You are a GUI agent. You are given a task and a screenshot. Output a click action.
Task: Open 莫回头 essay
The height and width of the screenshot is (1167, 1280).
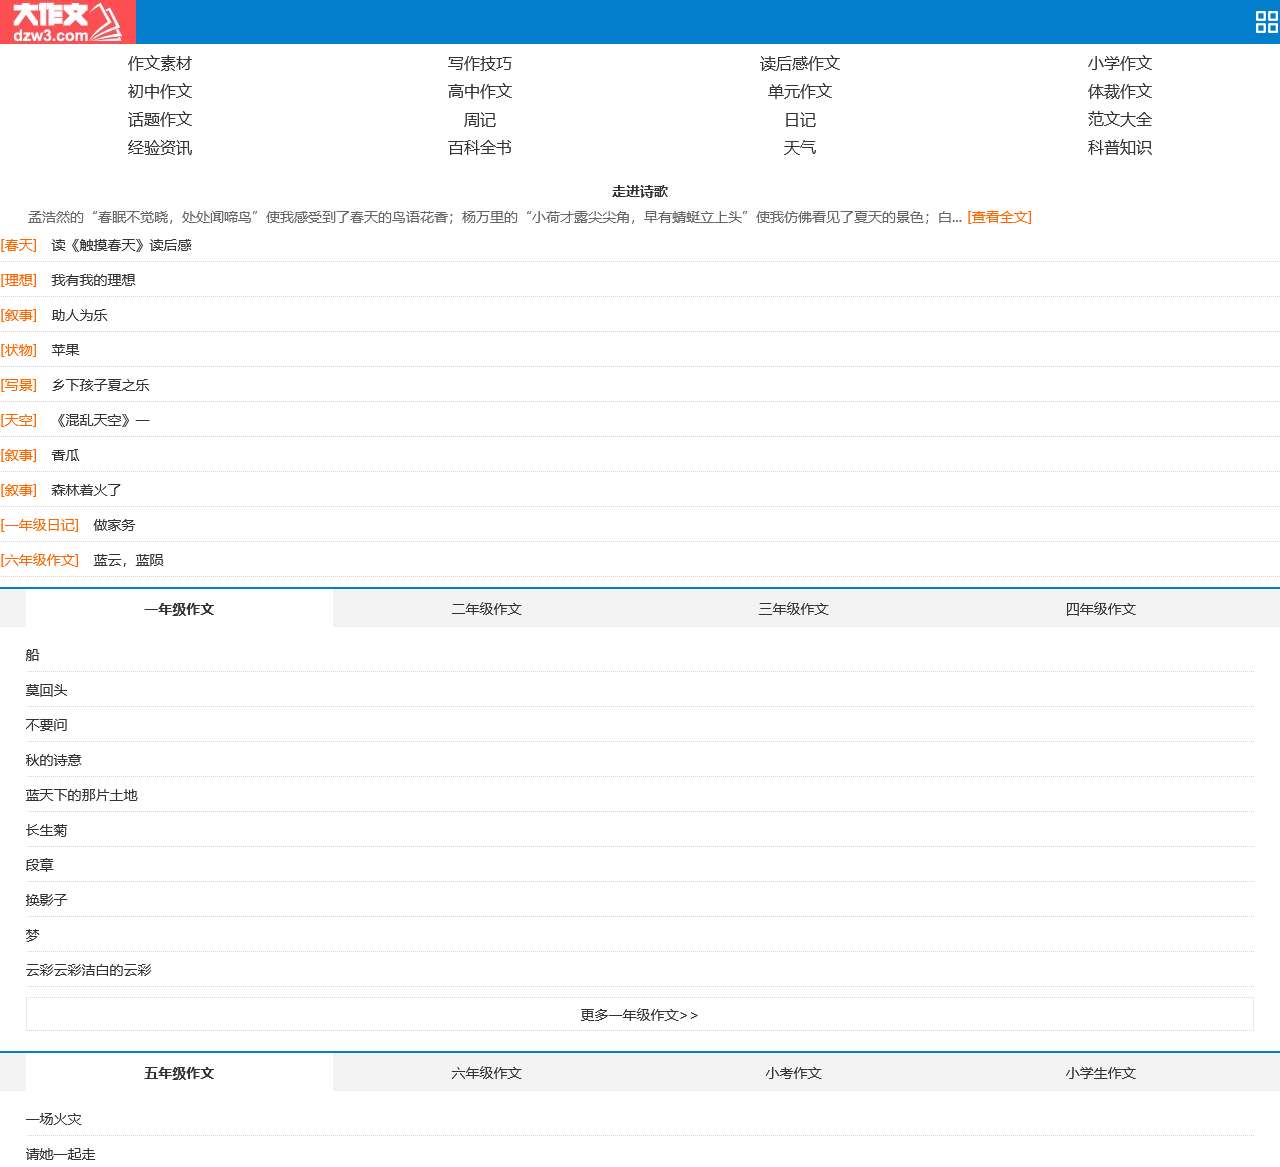tap(46, 690)
